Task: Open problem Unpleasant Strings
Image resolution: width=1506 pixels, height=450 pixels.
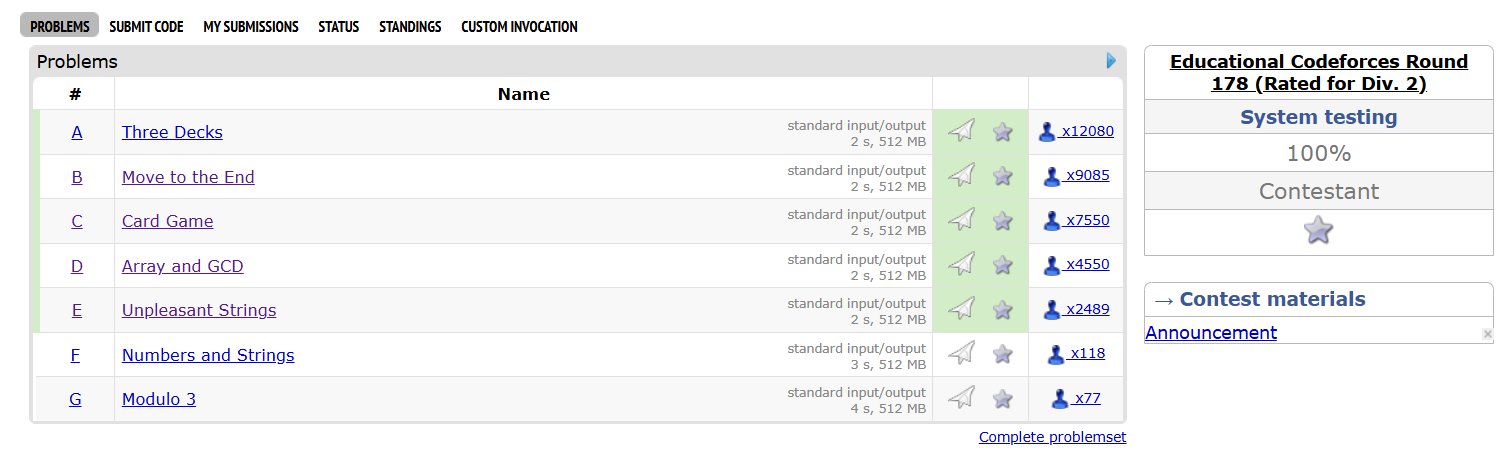Action: (199, 310)
